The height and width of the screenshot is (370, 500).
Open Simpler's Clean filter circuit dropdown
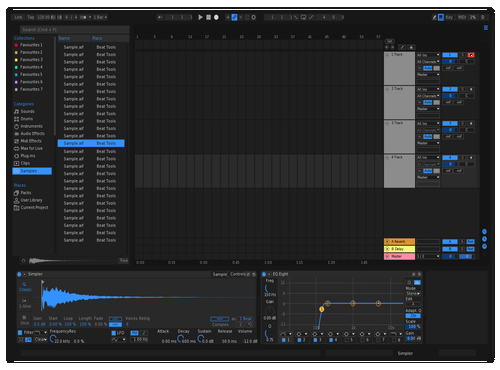coord(40,340)
